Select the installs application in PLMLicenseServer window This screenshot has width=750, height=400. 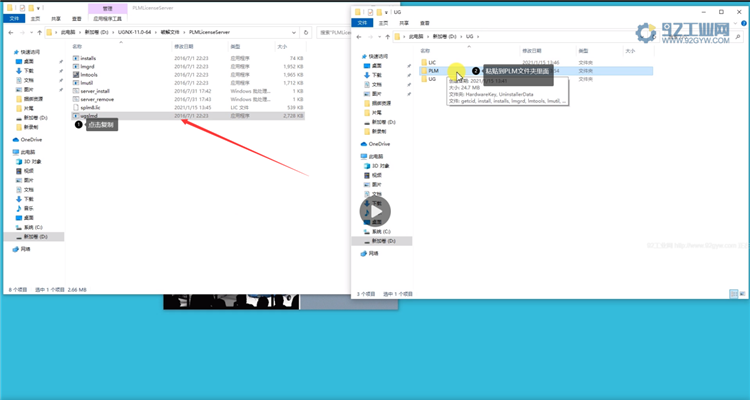pyautogui.click(x=188, y=58)
